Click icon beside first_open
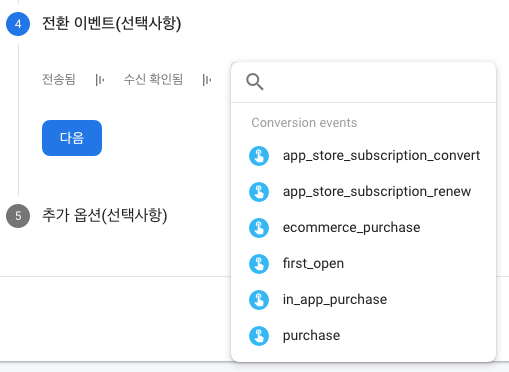509x372 pixels. (259, 264)
